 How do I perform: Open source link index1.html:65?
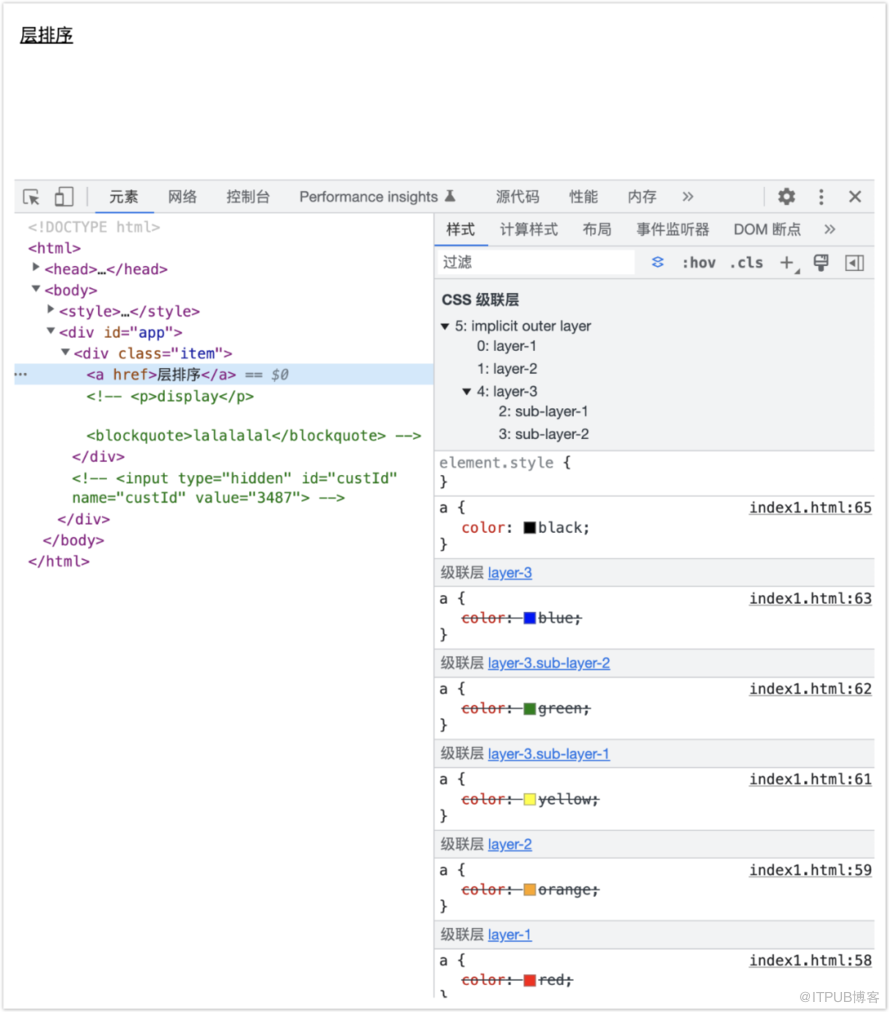(x=810, y=508)
